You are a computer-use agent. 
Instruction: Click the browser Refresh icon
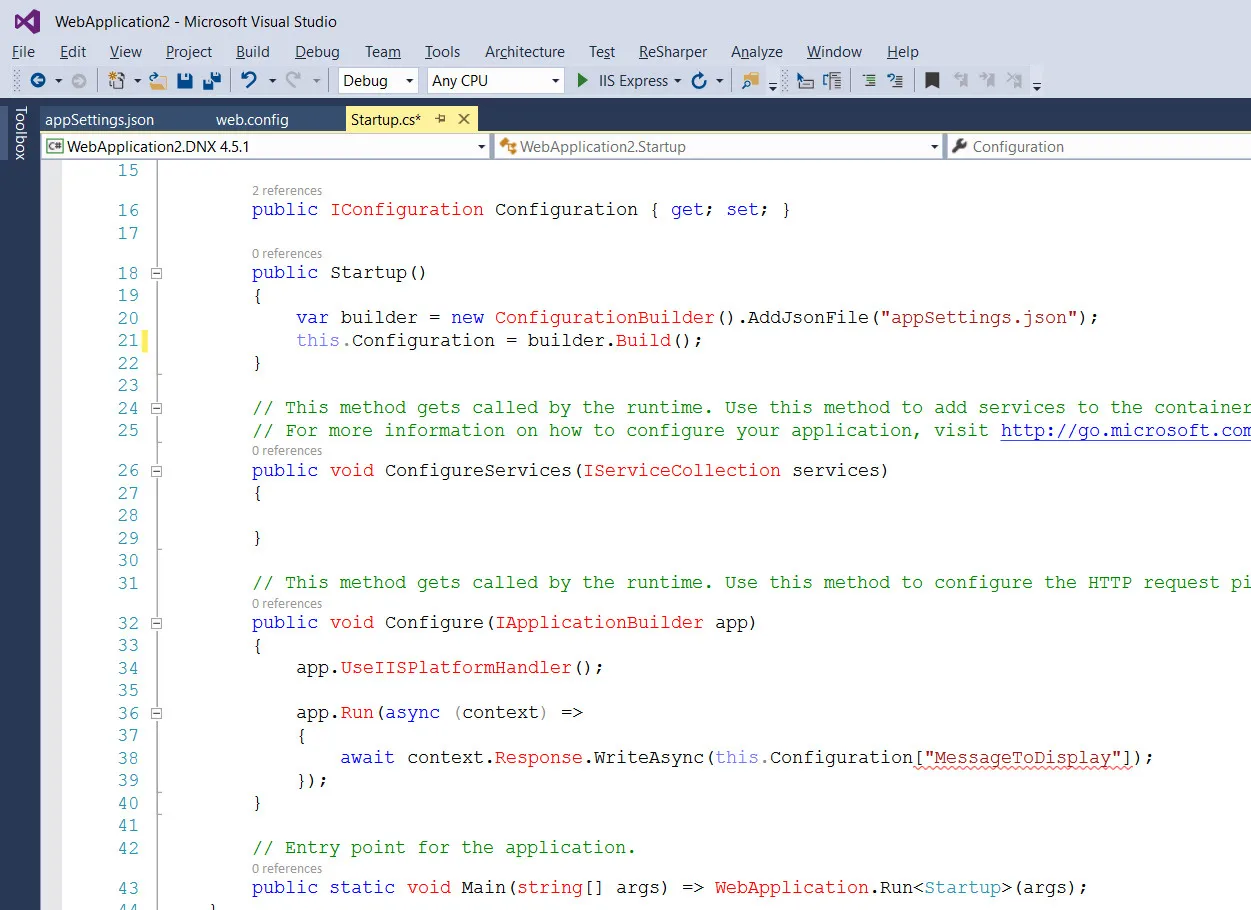coord(699,81)
